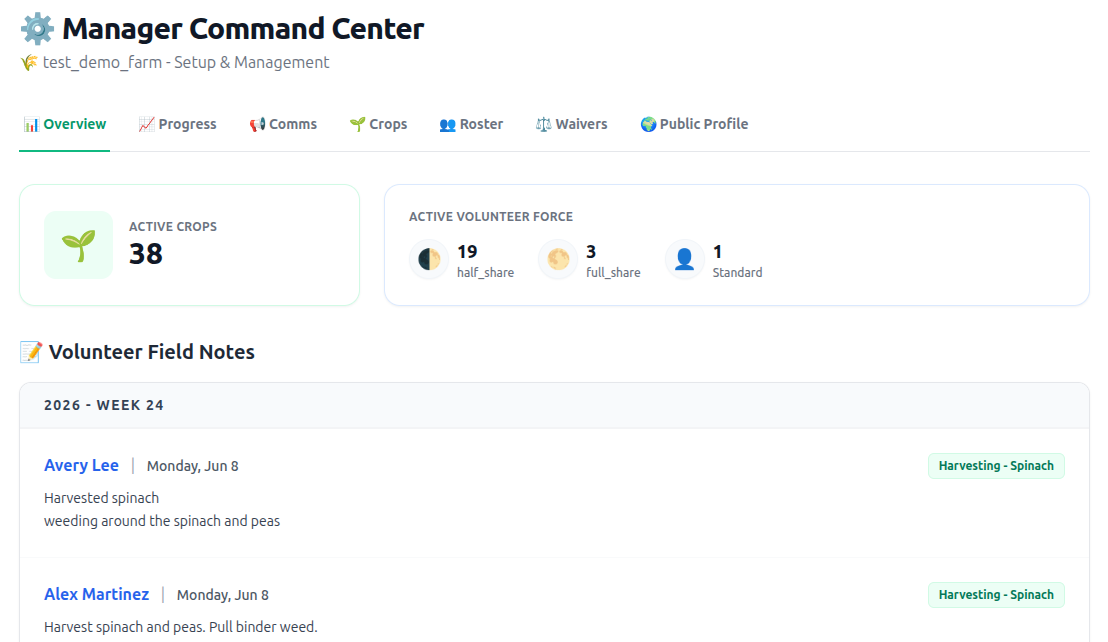The width and height of the screenshot is (1108, 642).
Task: Click the memo icon beside Volunteer Field Notes
Action: pyautogui.click(x=31, y=352)
